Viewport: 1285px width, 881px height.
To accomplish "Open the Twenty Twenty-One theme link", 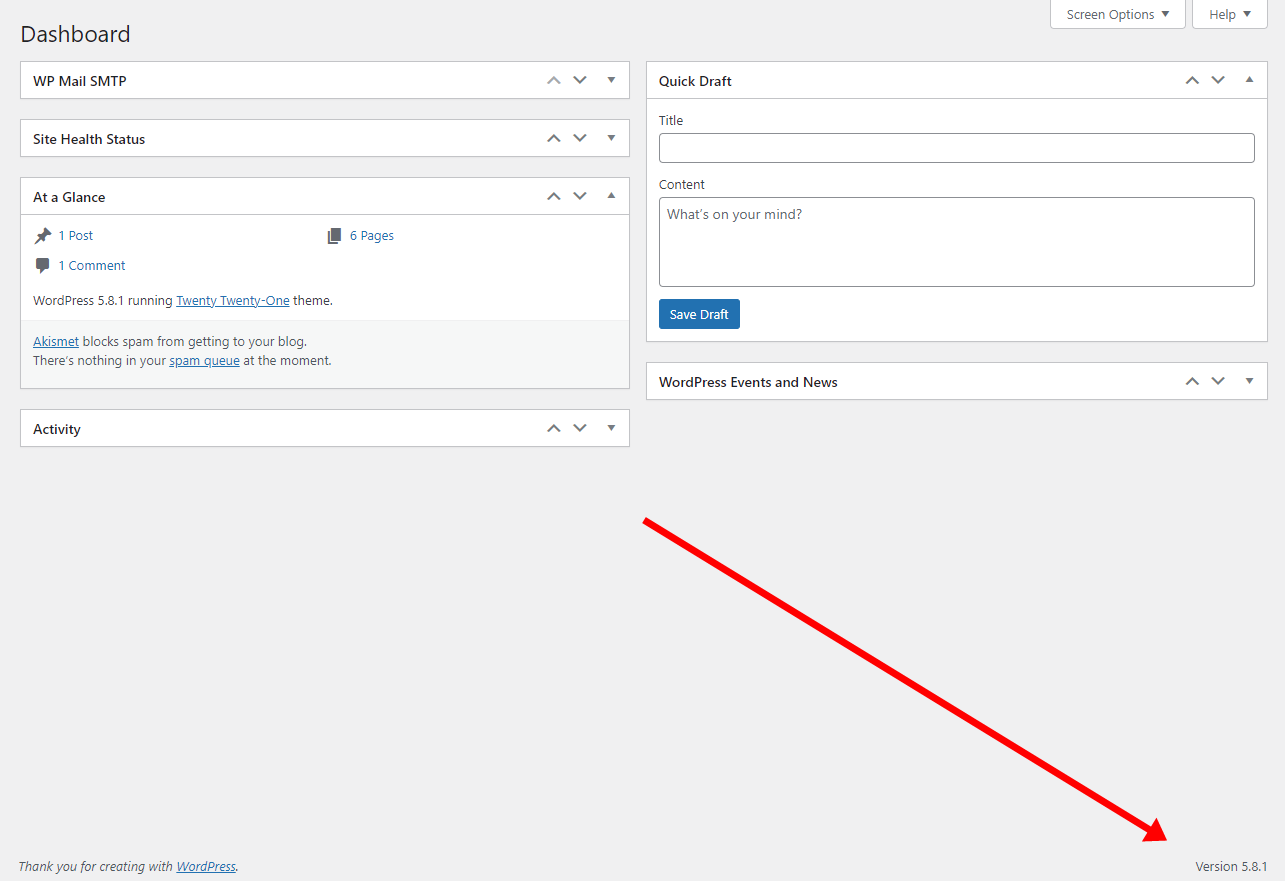I will (233, 300).
